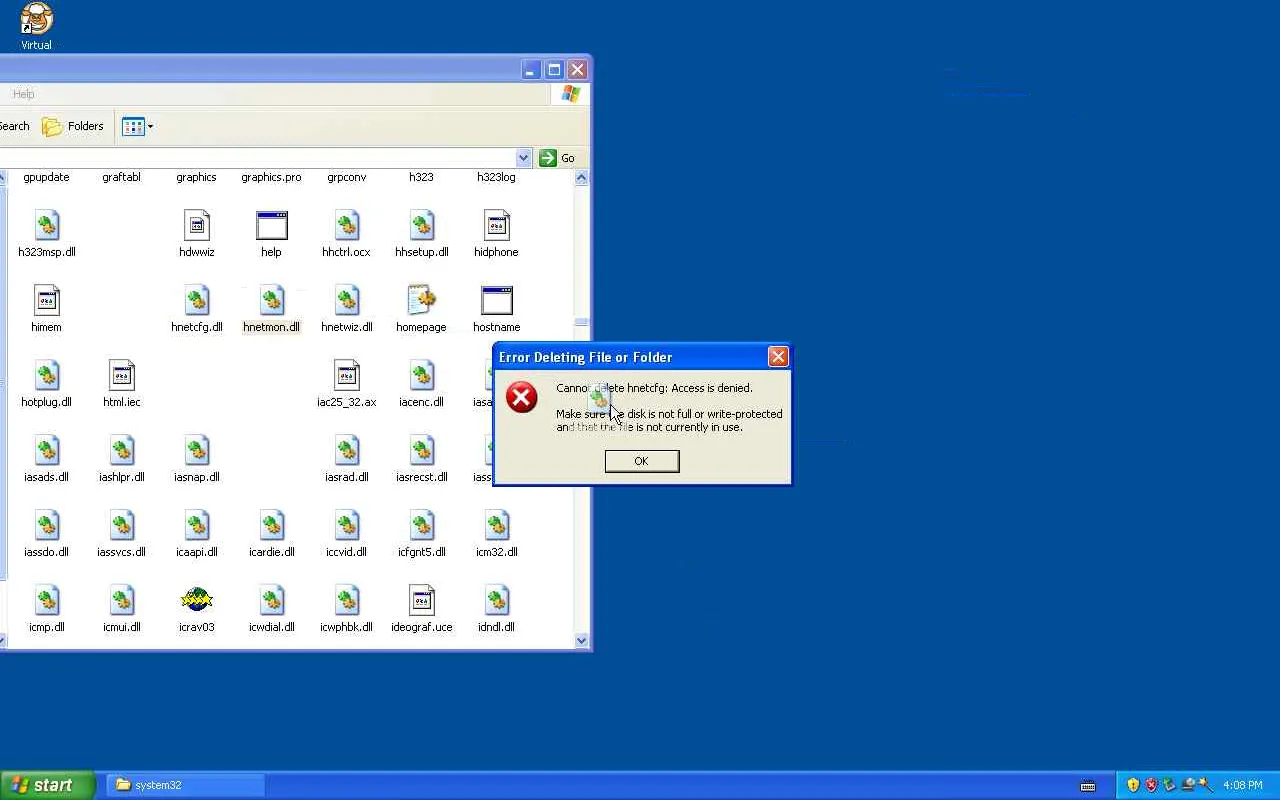Select the icaapi.dll file icon
Screen dimensions: 1280x800
[197, 525]
